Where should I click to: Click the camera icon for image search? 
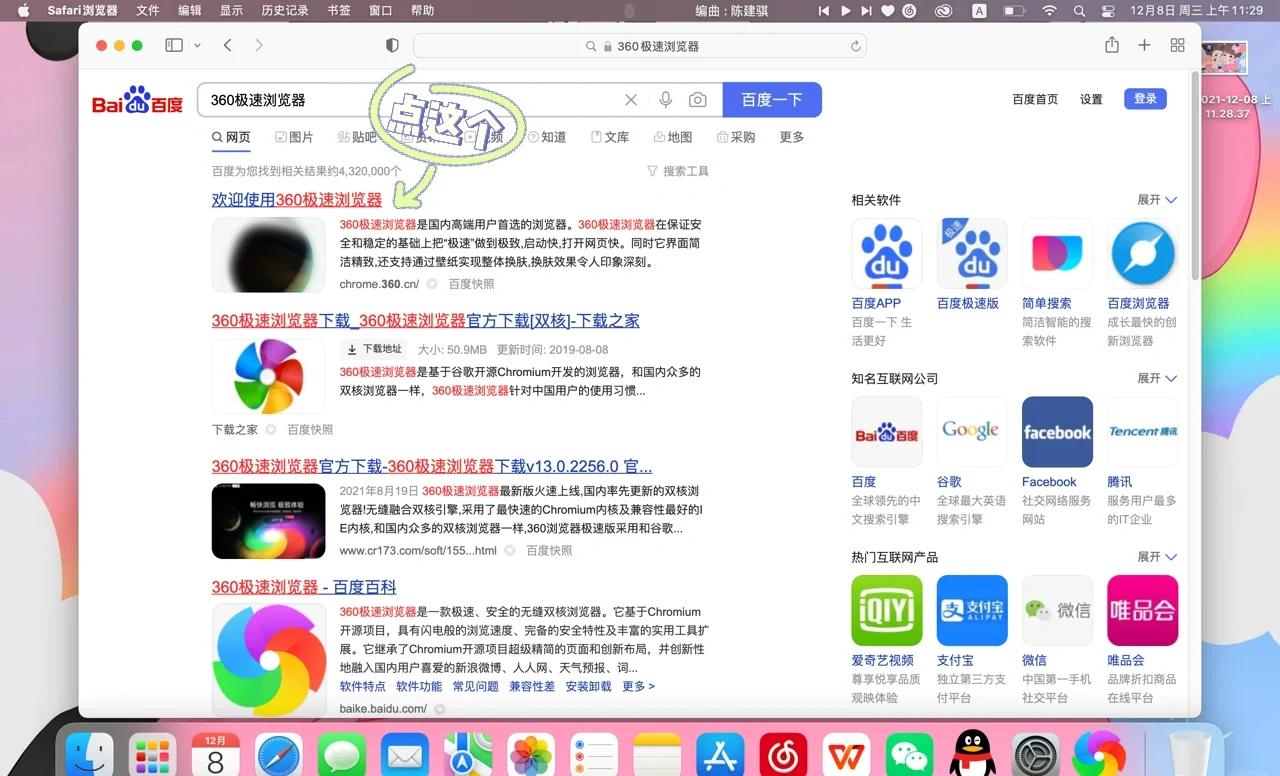[698, 99]
